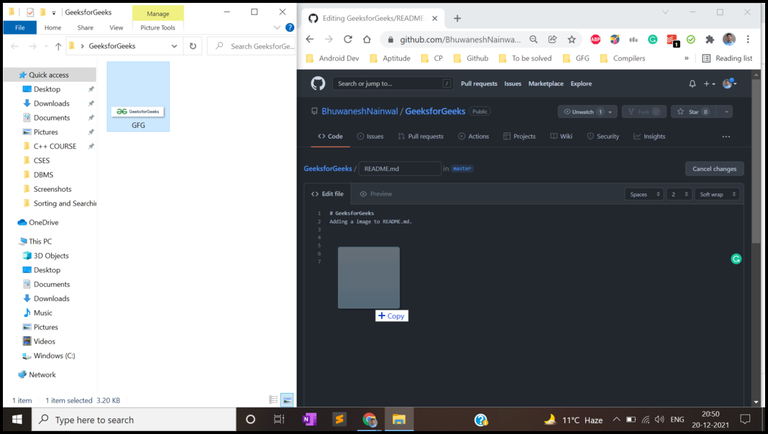
Task: Click Chrome profile avatar
Action: click(x=729, y=39)
